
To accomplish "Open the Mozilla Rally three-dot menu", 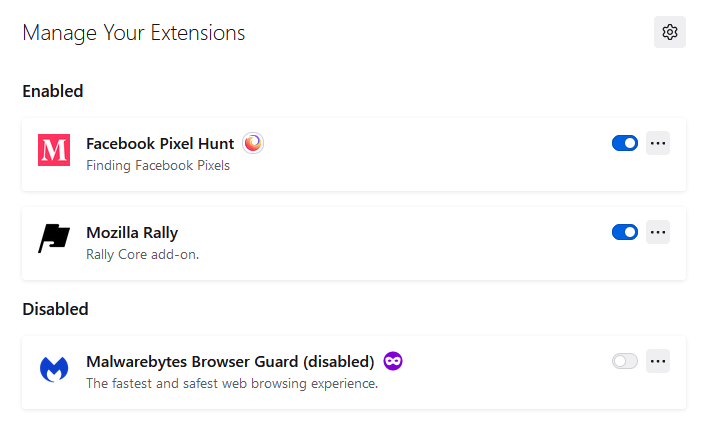I will (x=658, y=232).
